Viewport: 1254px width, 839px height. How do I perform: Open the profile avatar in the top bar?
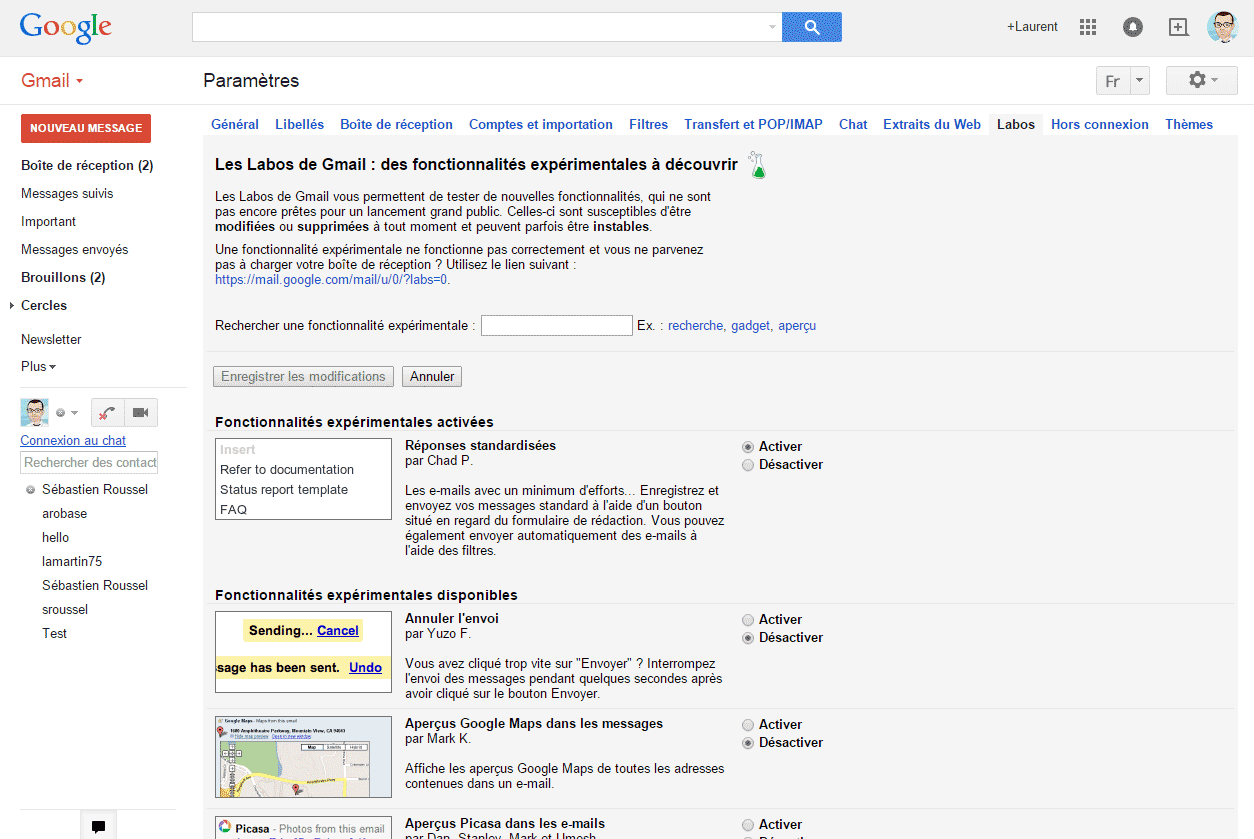coord(1223,27)
